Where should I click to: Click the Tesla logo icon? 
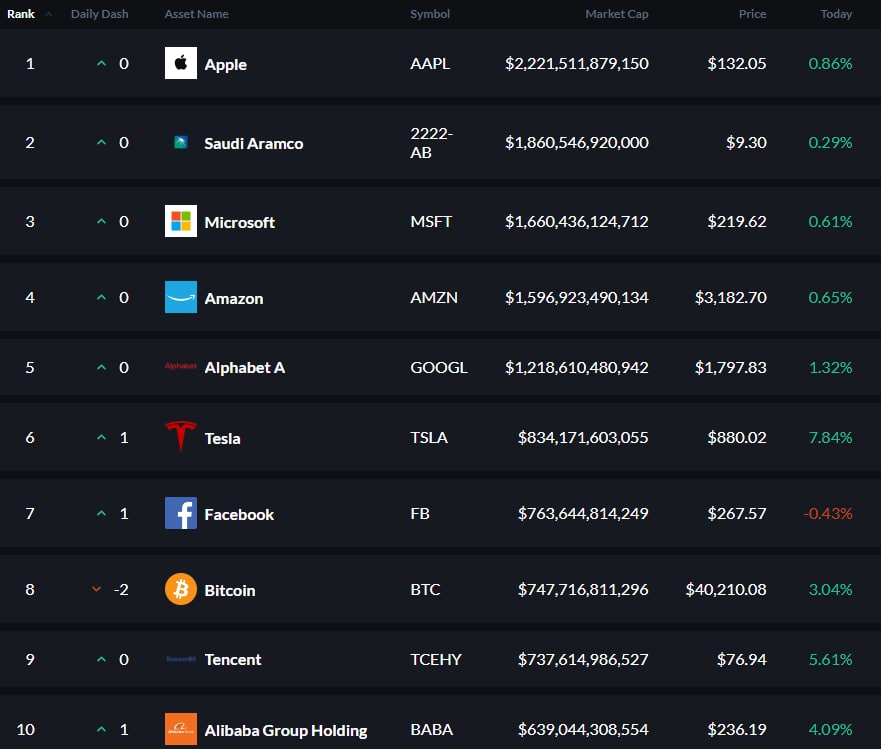coord(181,437)
